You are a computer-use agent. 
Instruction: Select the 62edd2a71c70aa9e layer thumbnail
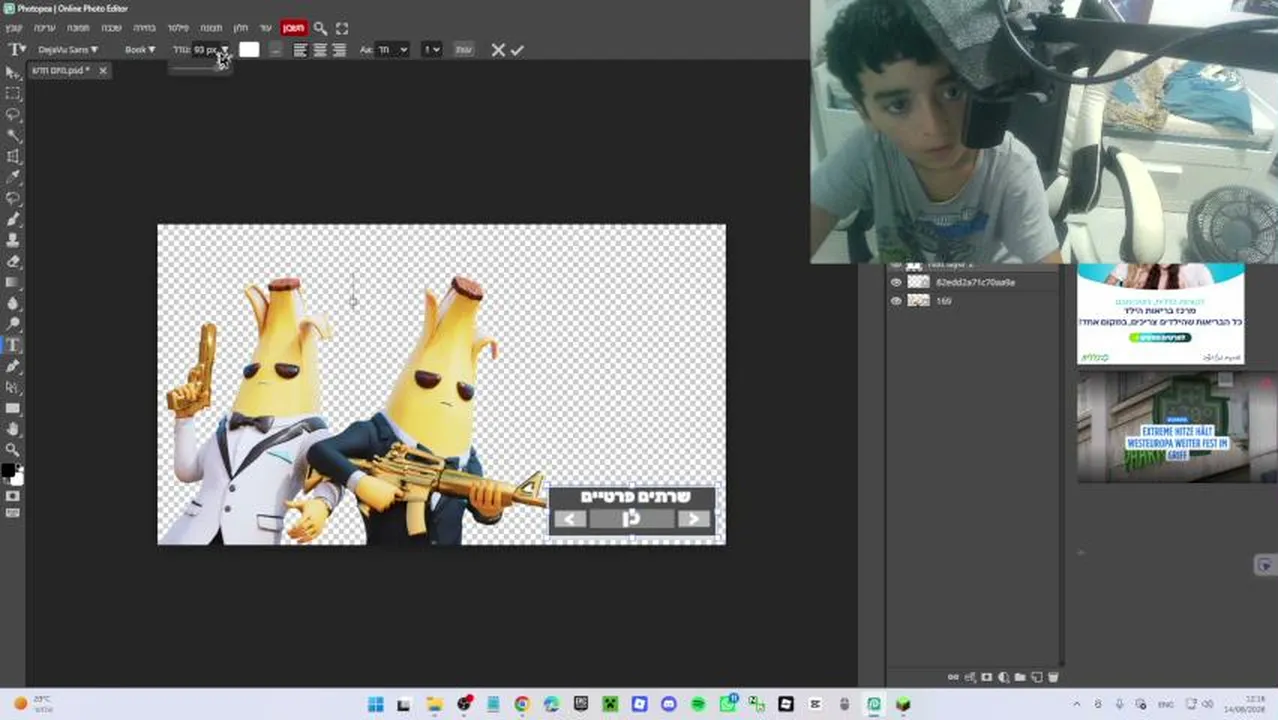(918, 283)
